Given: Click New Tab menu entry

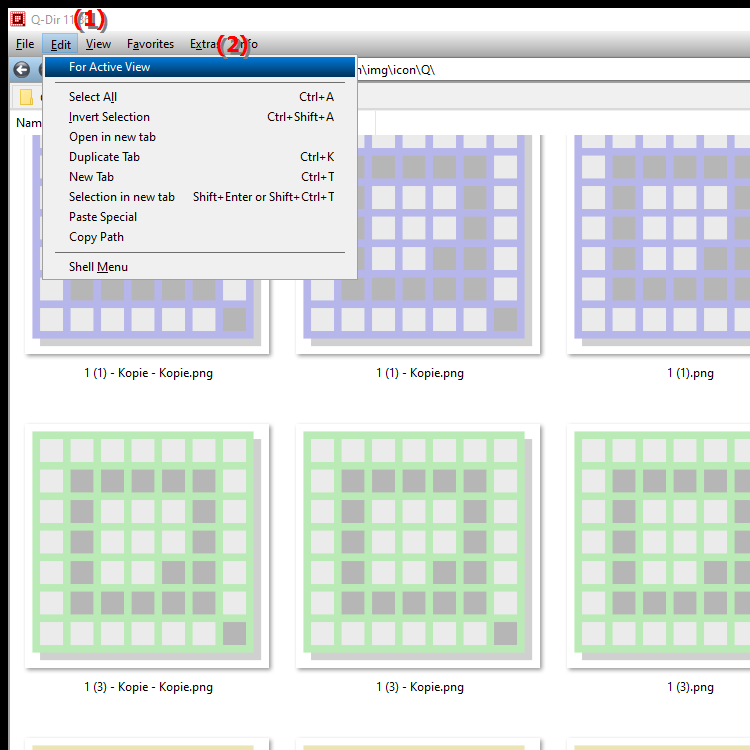Looking at the screenshot, I should (x=200, y=177).
